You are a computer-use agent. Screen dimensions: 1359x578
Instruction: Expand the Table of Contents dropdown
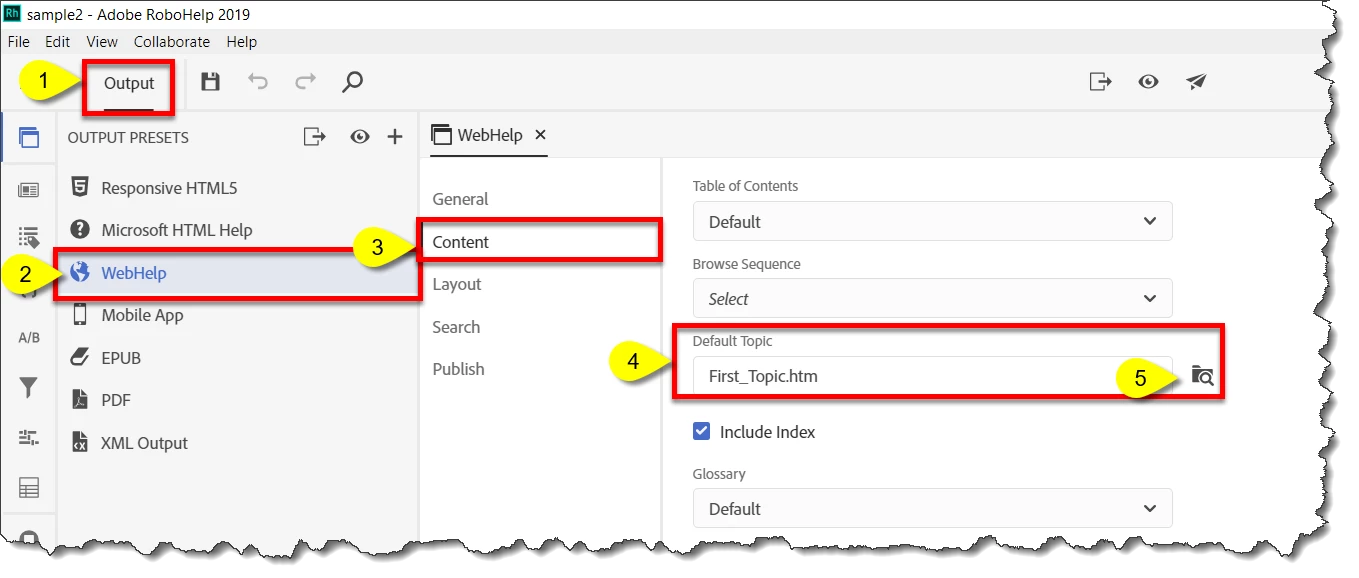(x=932, y=221)
